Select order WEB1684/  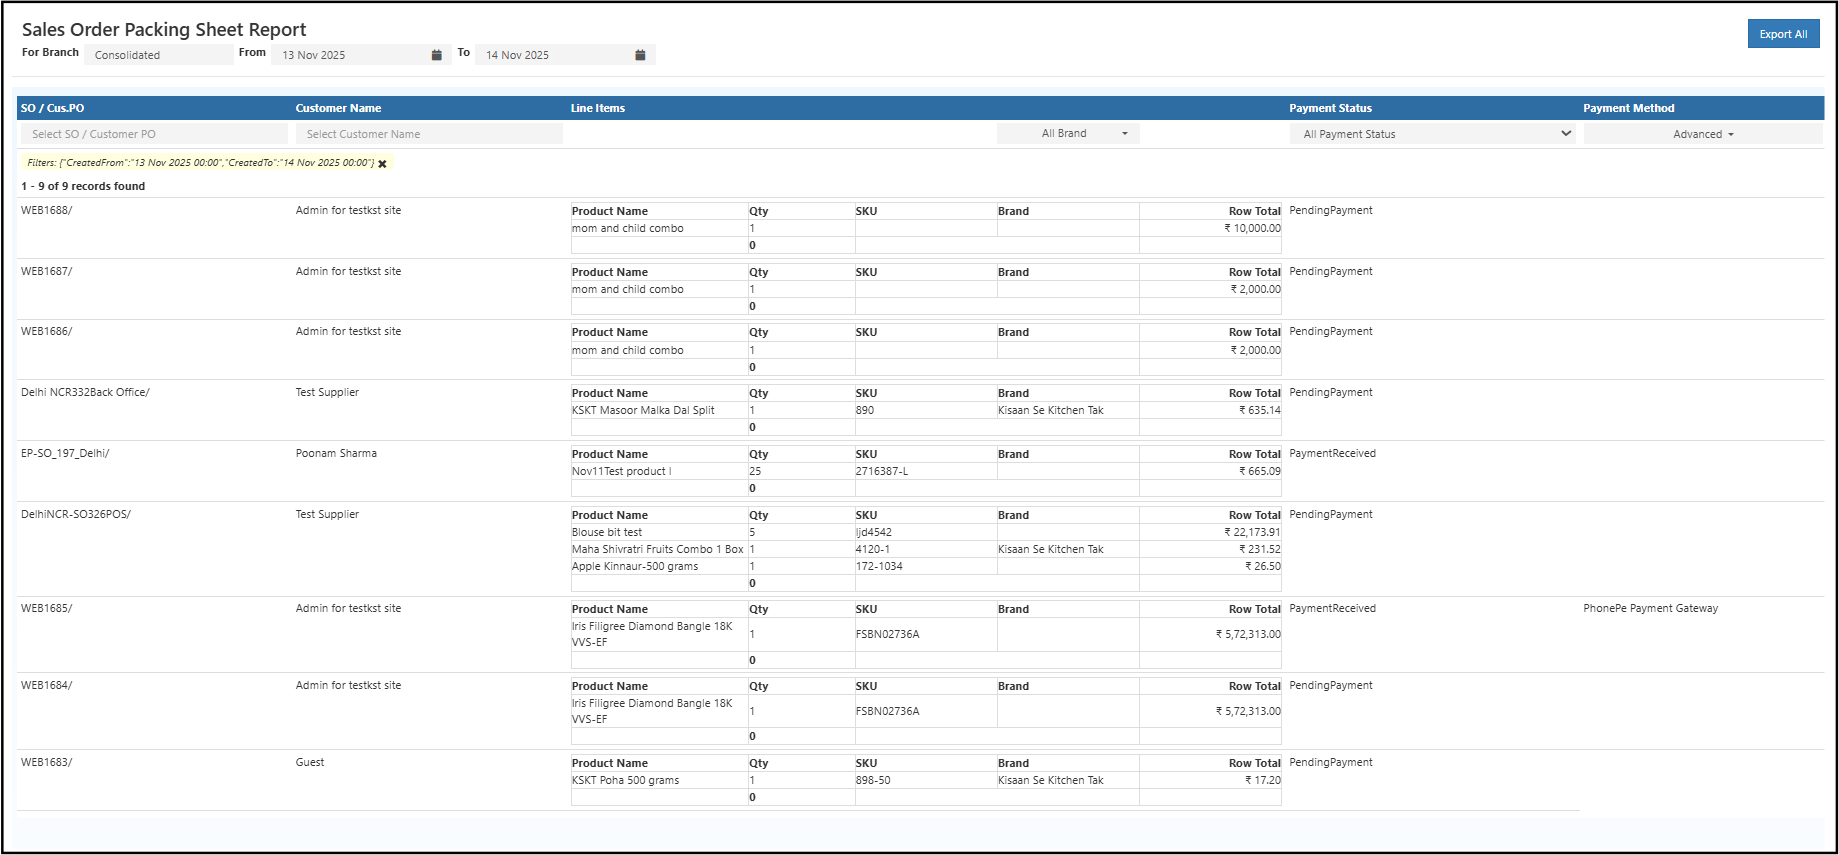point(47,685)
